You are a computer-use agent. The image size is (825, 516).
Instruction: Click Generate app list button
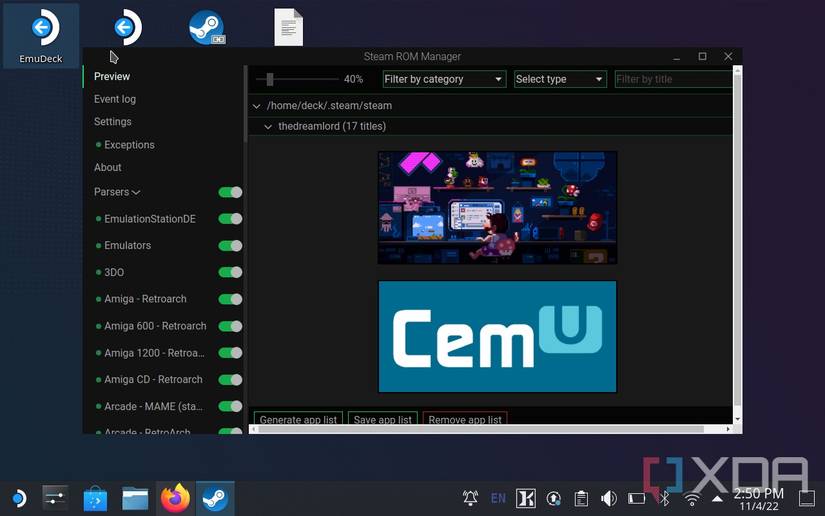[298, 419]
